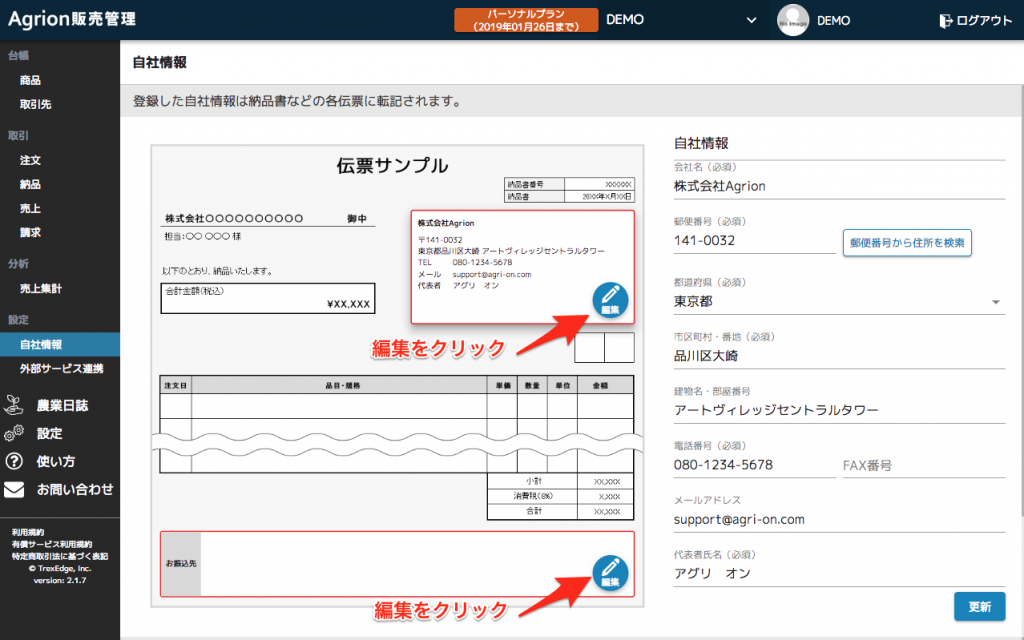Open 取引先 in the sidebar

[x=35, y=104]
